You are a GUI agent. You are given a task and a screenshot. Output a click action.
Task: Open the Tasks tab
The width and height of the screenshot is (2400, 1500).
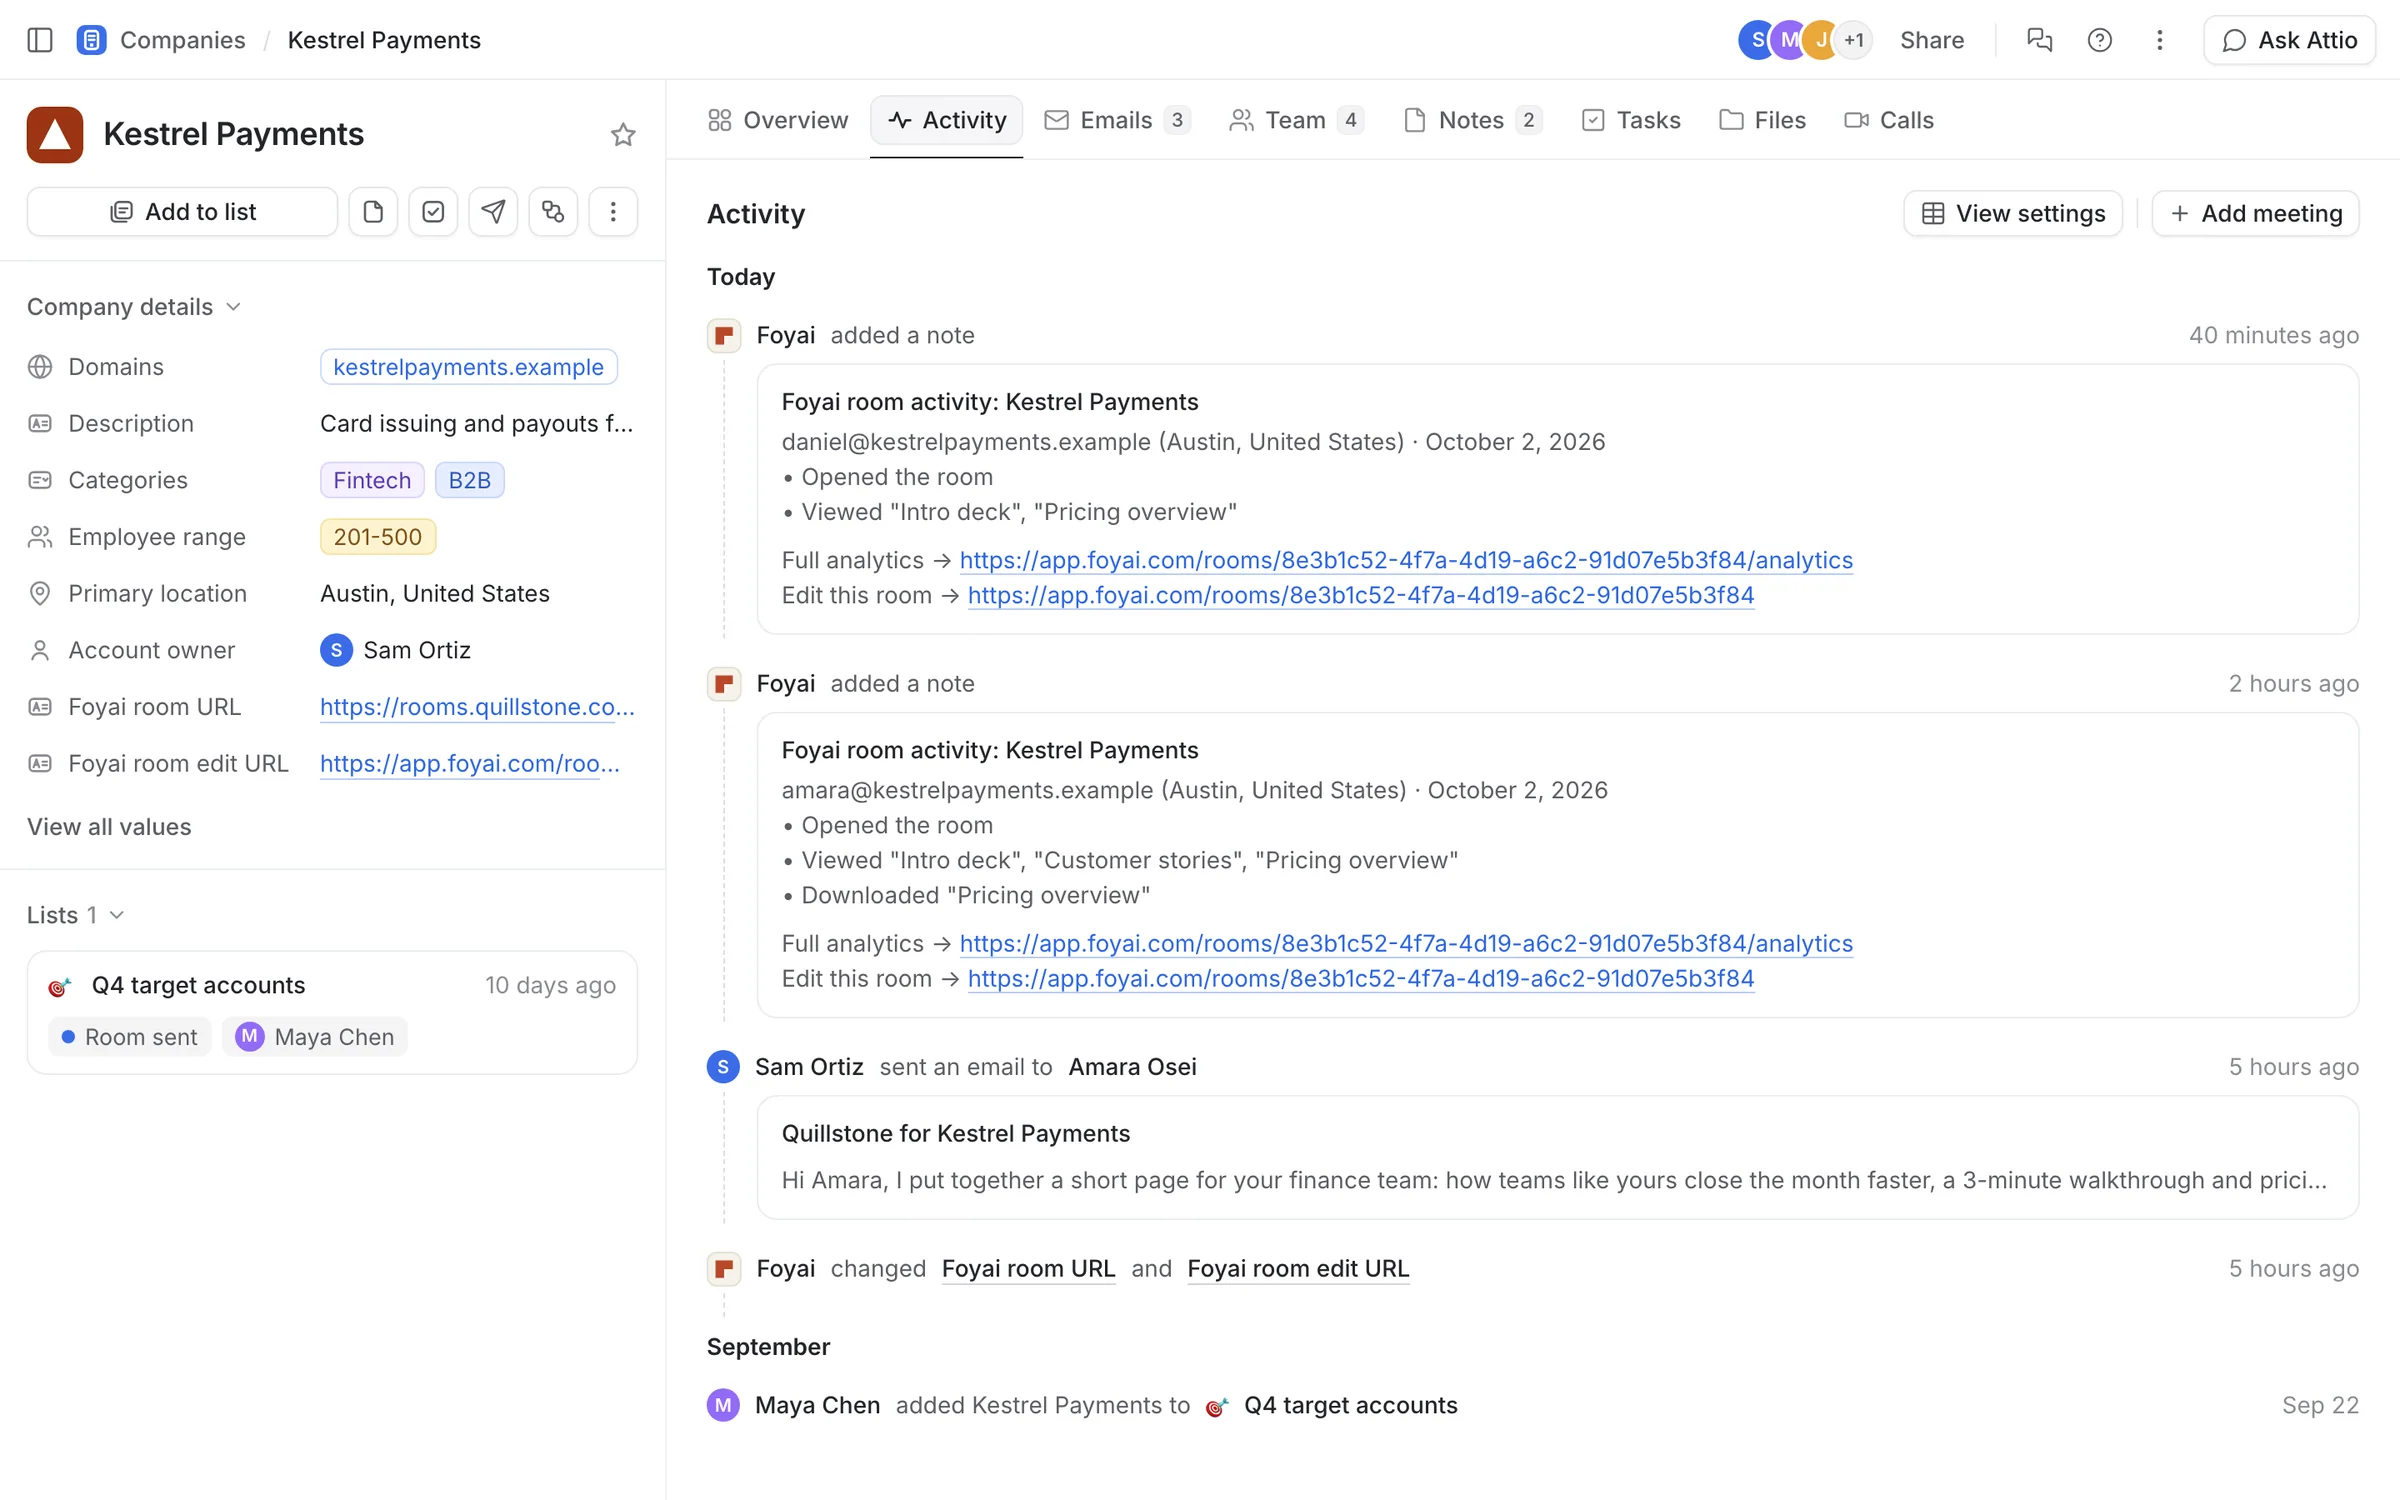click(1632, 120)
